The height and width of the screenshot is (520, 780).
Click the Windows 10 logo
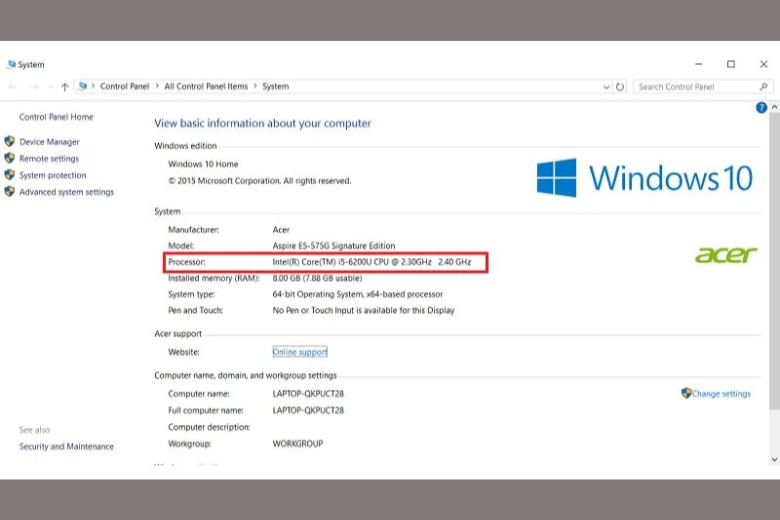645,178
